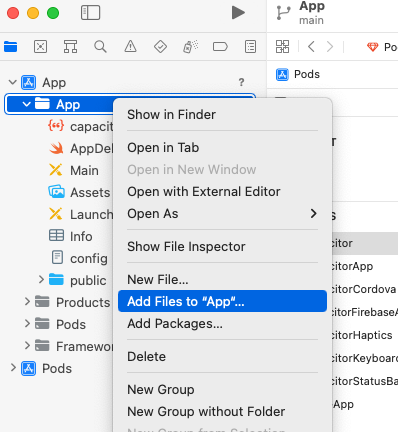Select the CapacitorApp target row

pyautogui.click(x=365, y=266)
